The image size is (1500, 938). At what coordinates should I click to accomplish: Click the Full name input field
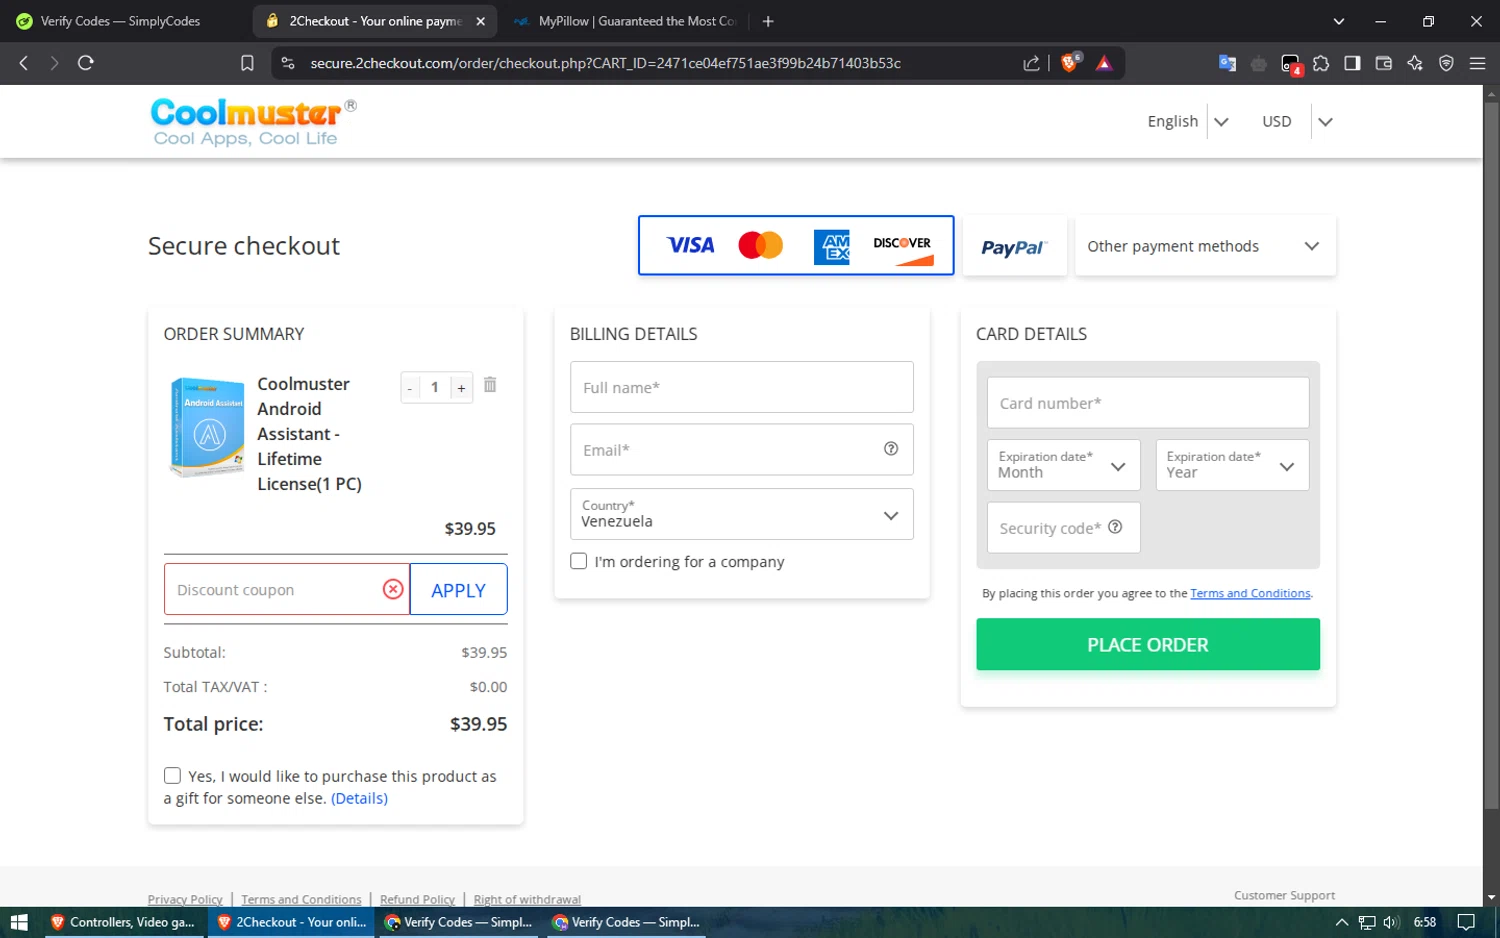pyautogui.click(x=741, y=387)
